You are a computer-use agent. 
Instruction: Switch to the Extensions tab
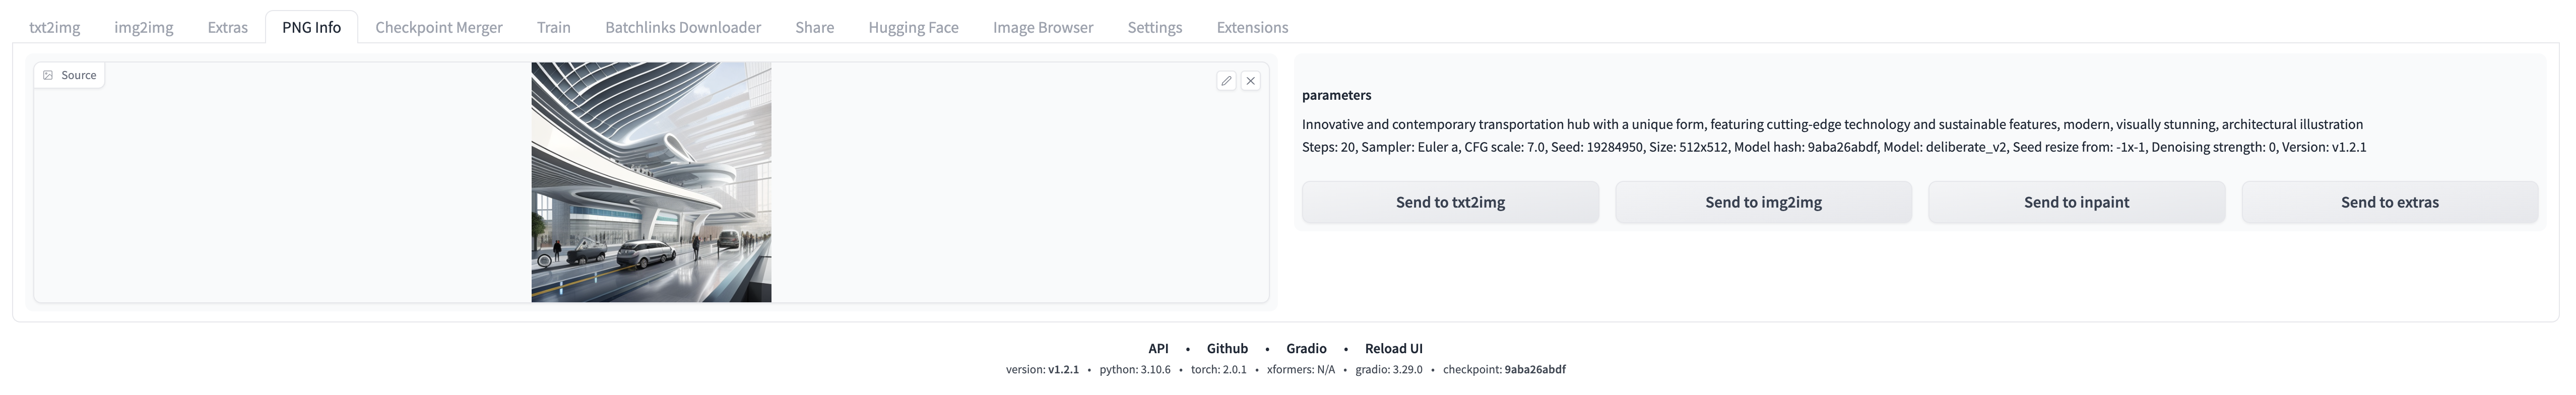[1251, 27]
